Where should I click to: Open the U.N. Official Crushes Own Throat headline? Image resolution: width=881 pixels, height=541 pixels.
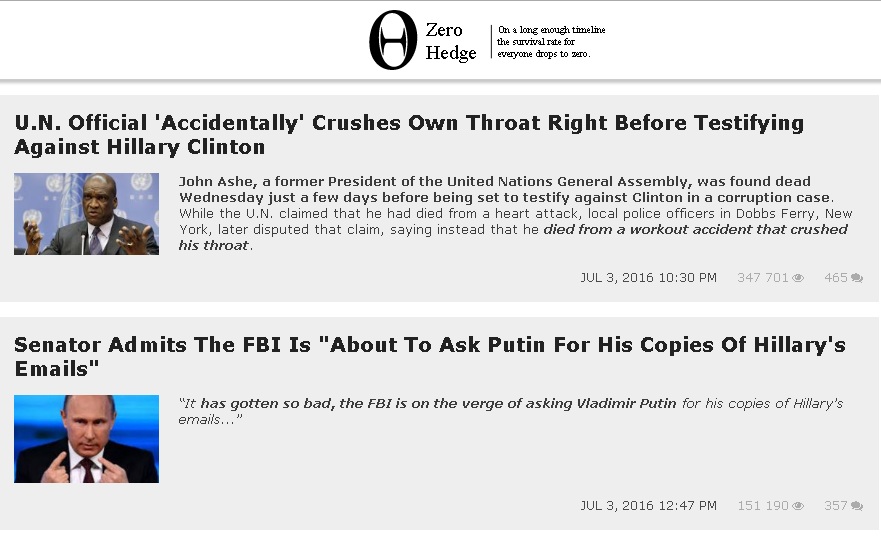(x=409, y=134)
